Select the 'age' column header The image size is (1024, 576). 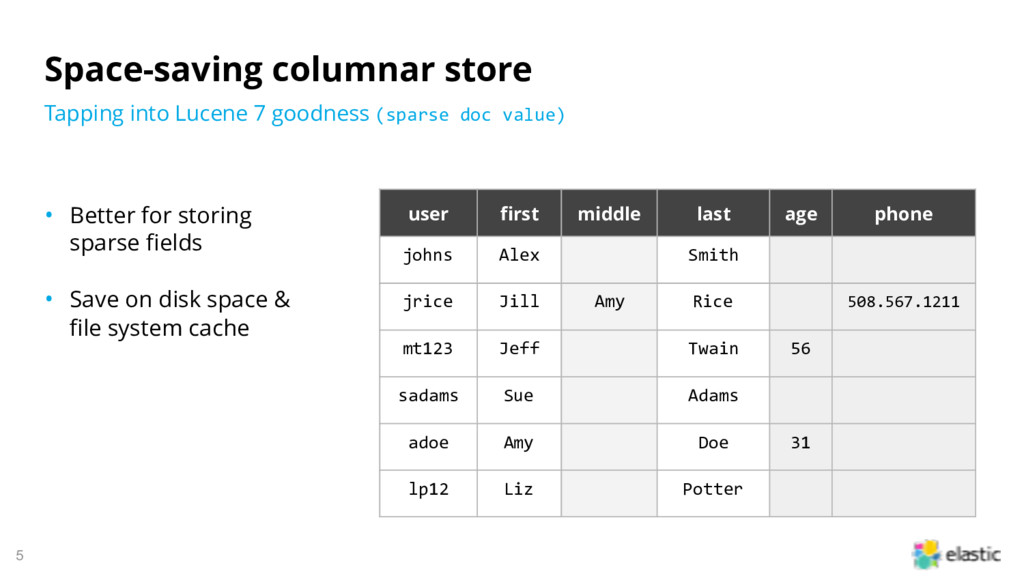[801, 214]
